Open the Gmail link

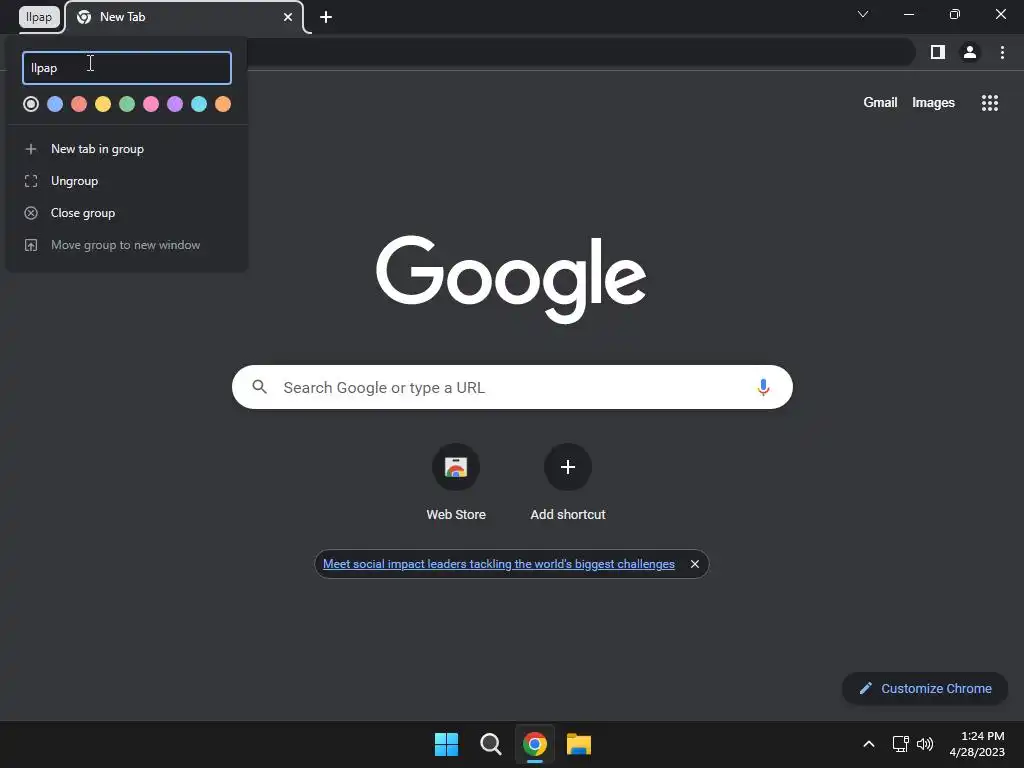880,103
